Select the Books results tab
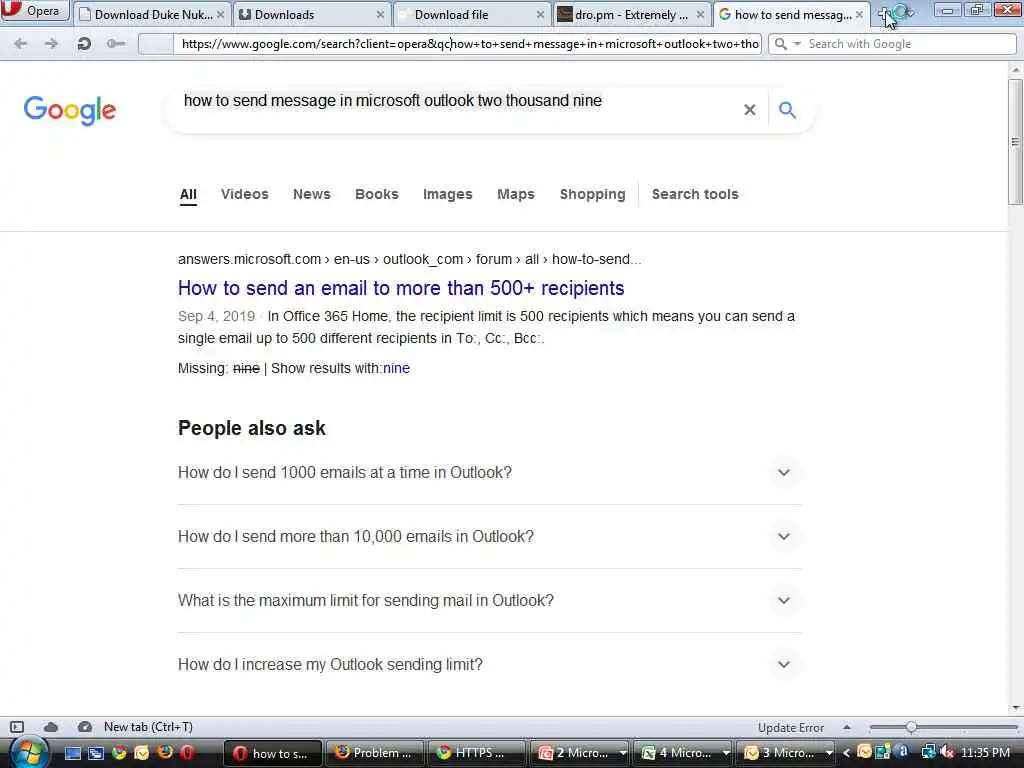Viewport: 1024px width, 768px height. click(377, 195)
